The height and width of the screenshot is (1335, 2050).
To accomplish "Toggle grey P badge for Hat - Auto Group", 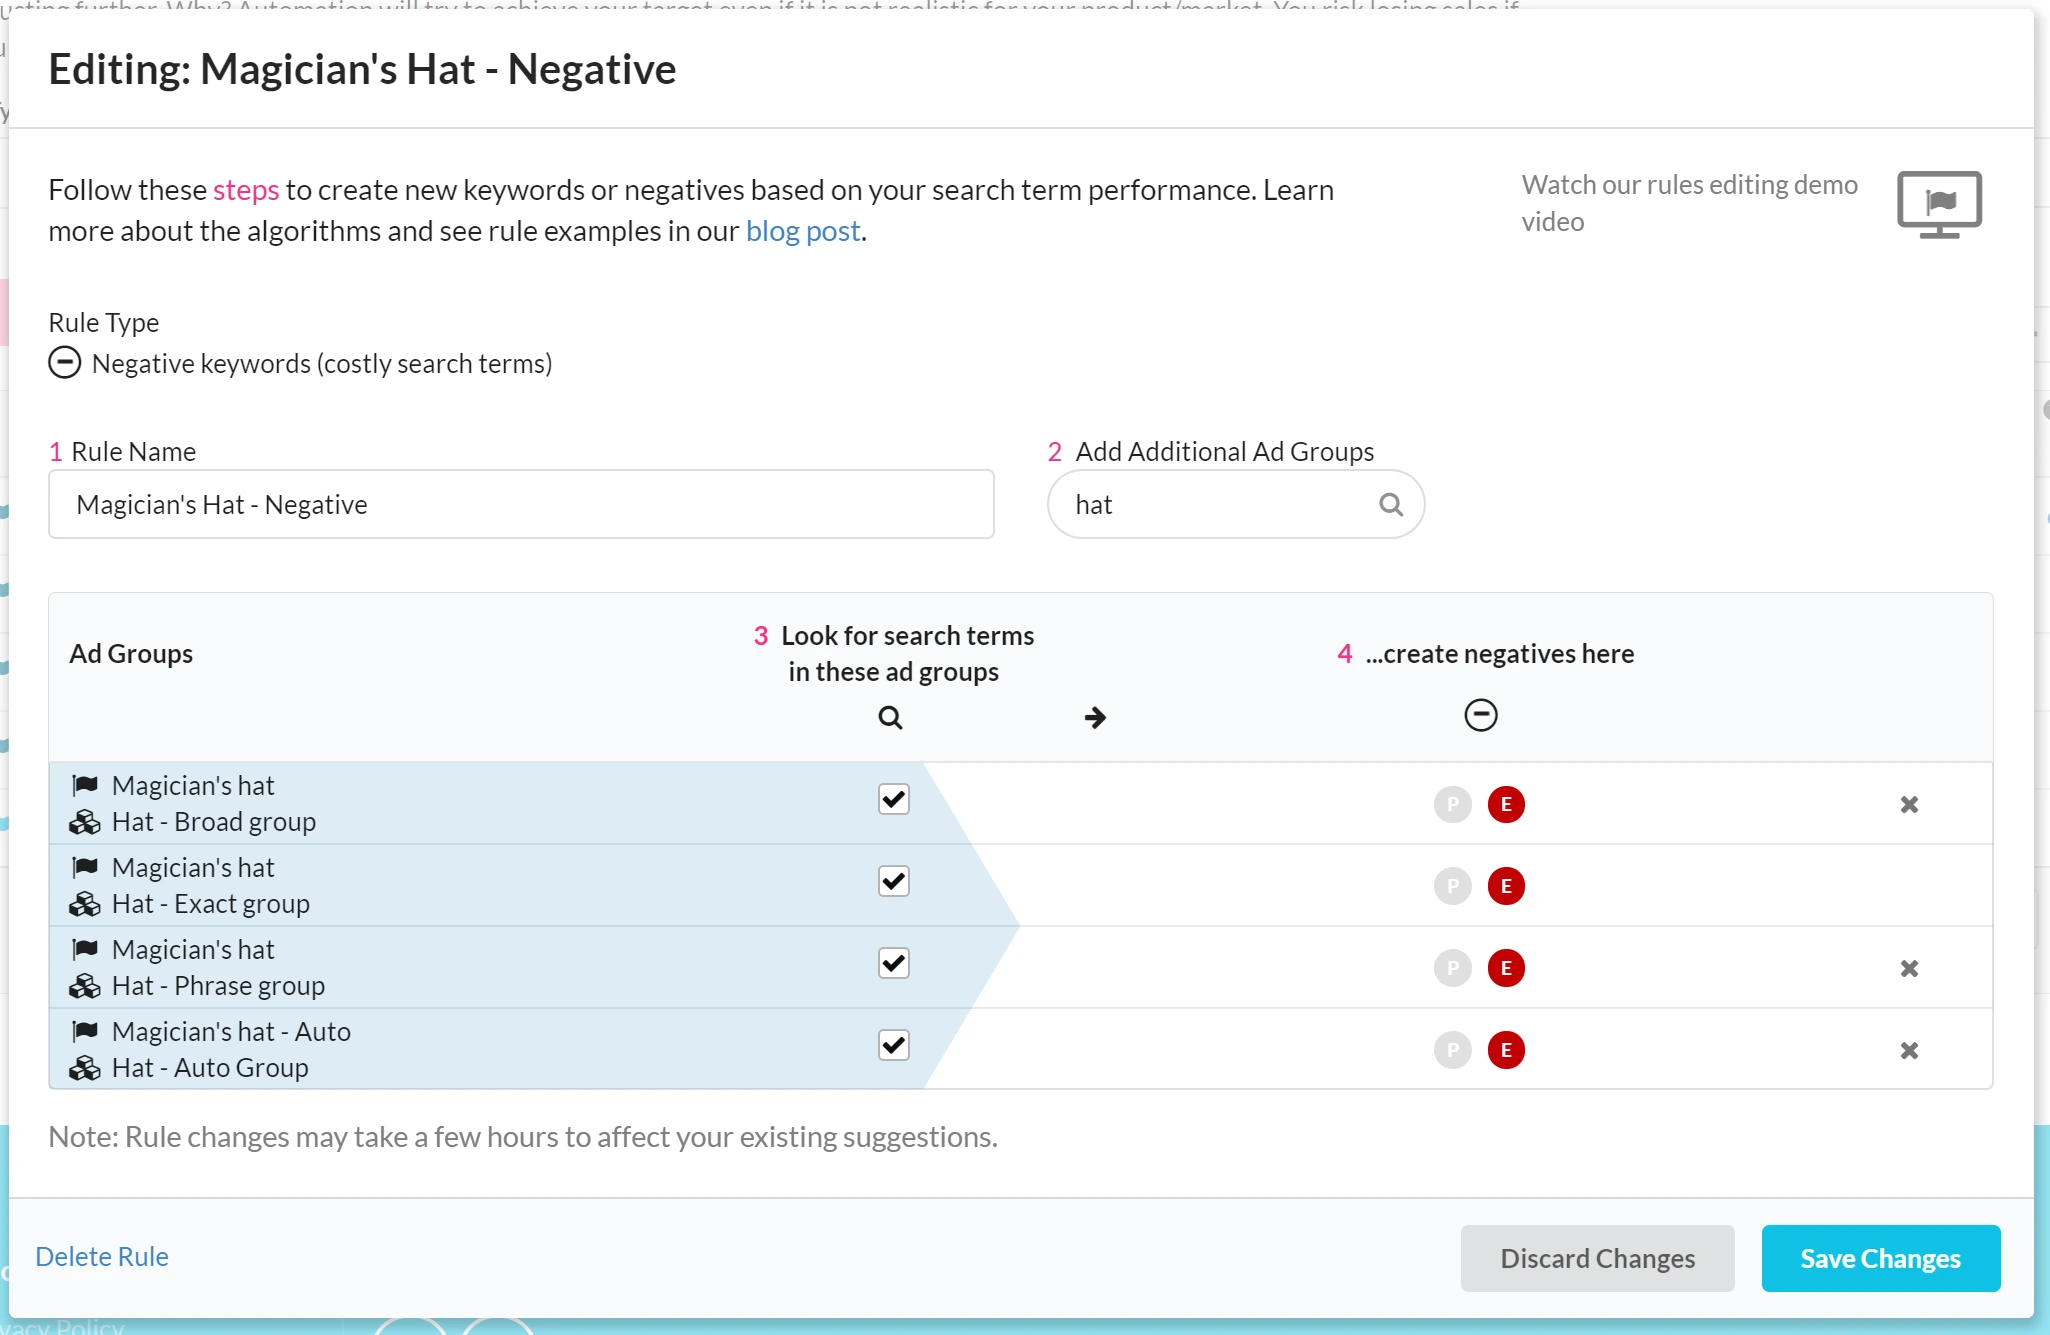I will pyautogui.click(x=1452, y=1050).
